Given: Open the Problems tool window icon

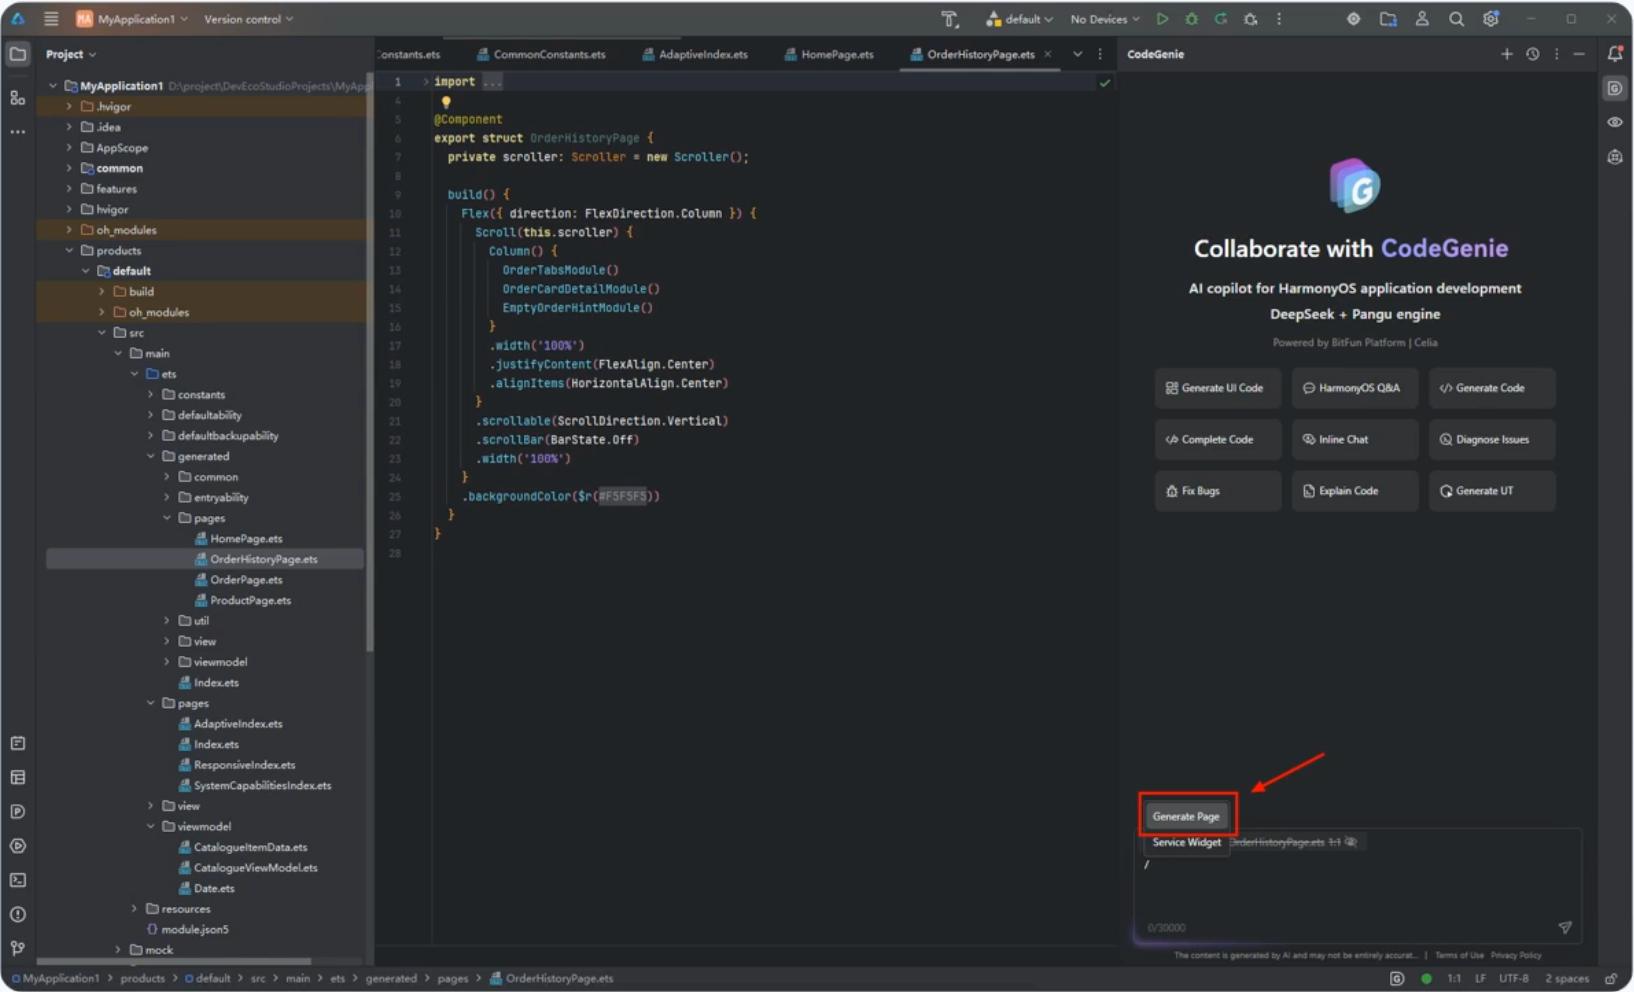Looking at the screenshot, I should click(18, 914).
